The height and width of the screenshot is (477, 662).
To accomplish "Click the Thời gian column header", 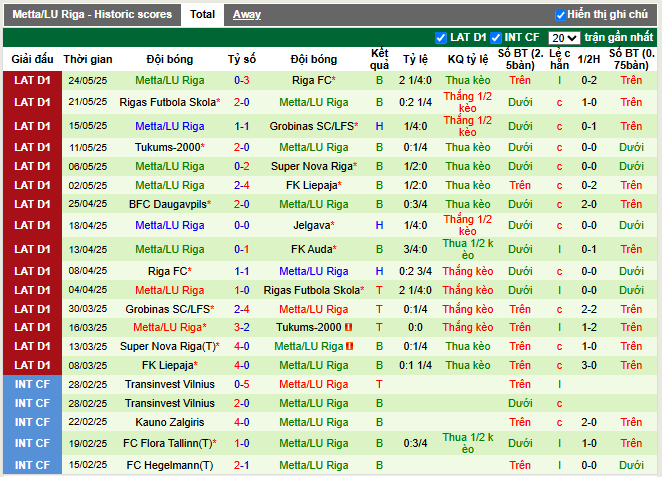I will [88, 59].
